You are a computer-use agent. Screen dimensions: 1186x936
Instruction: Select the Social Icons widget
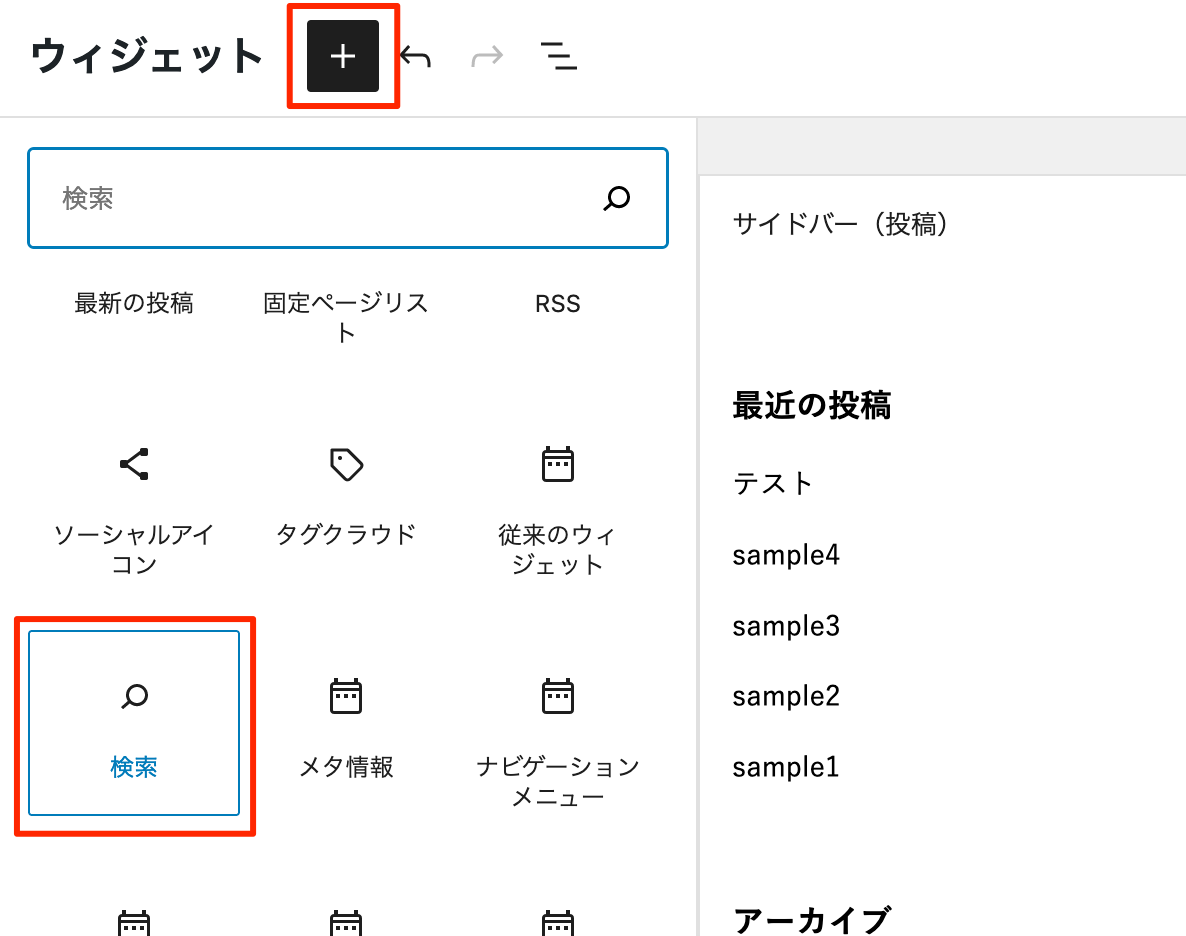[x=134, y=490]
